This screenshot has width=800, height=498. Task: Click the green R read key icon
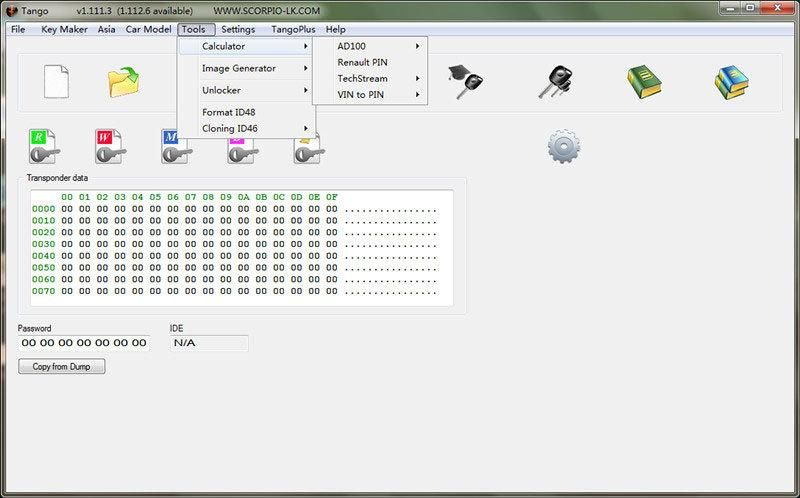[44, 146]
